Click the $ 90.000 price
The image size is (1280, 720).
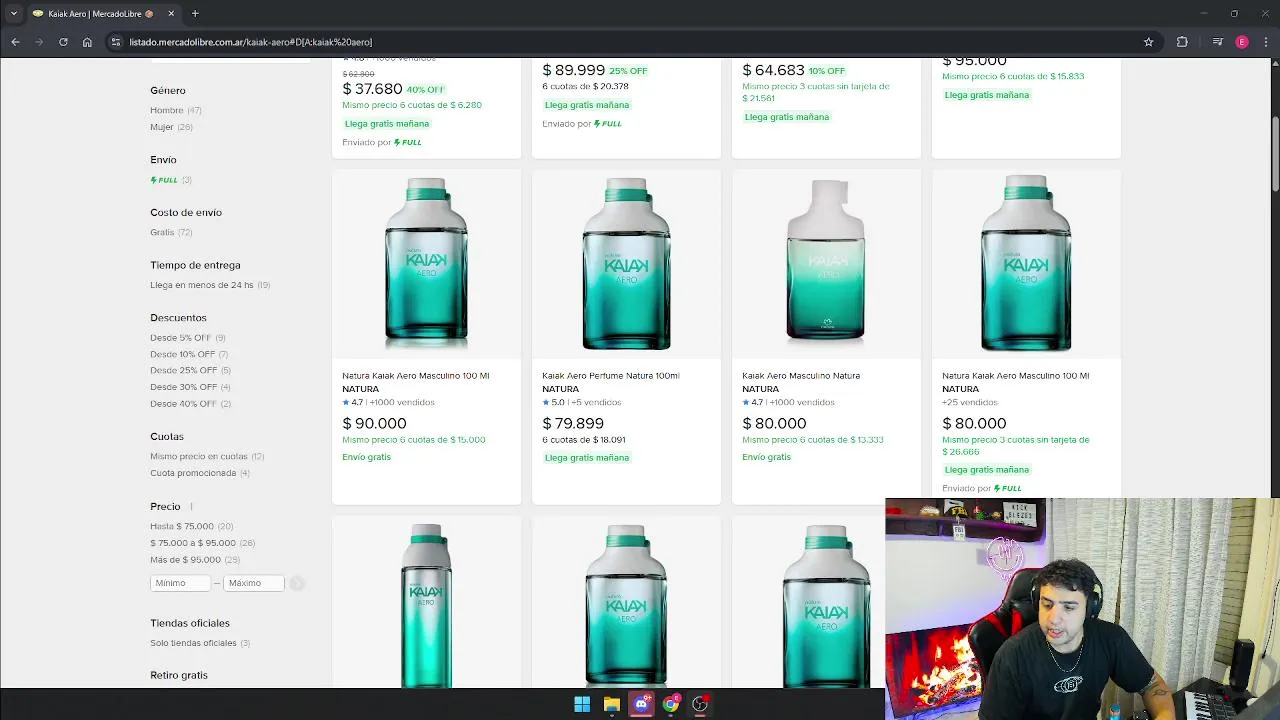[374, 423]
